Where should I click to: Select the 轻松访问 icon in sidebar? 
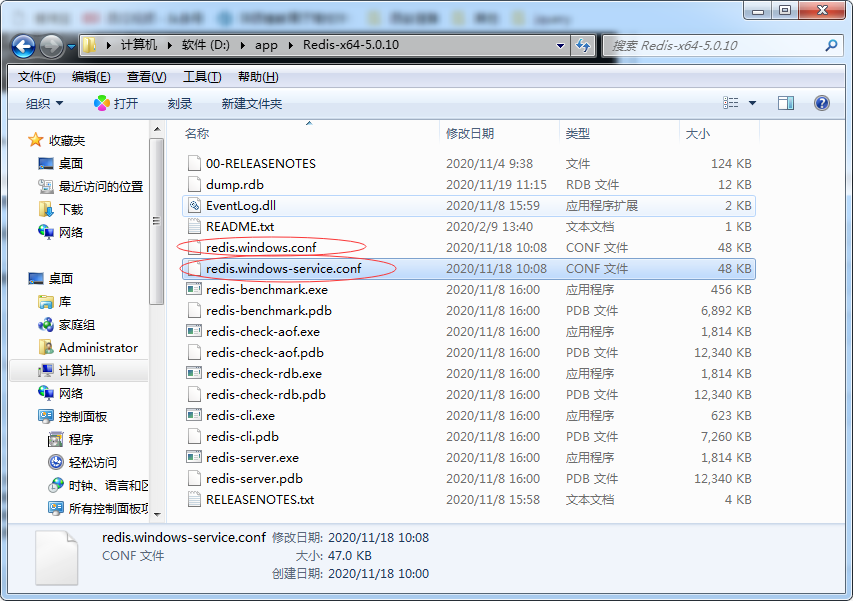(x=55, y=462)
